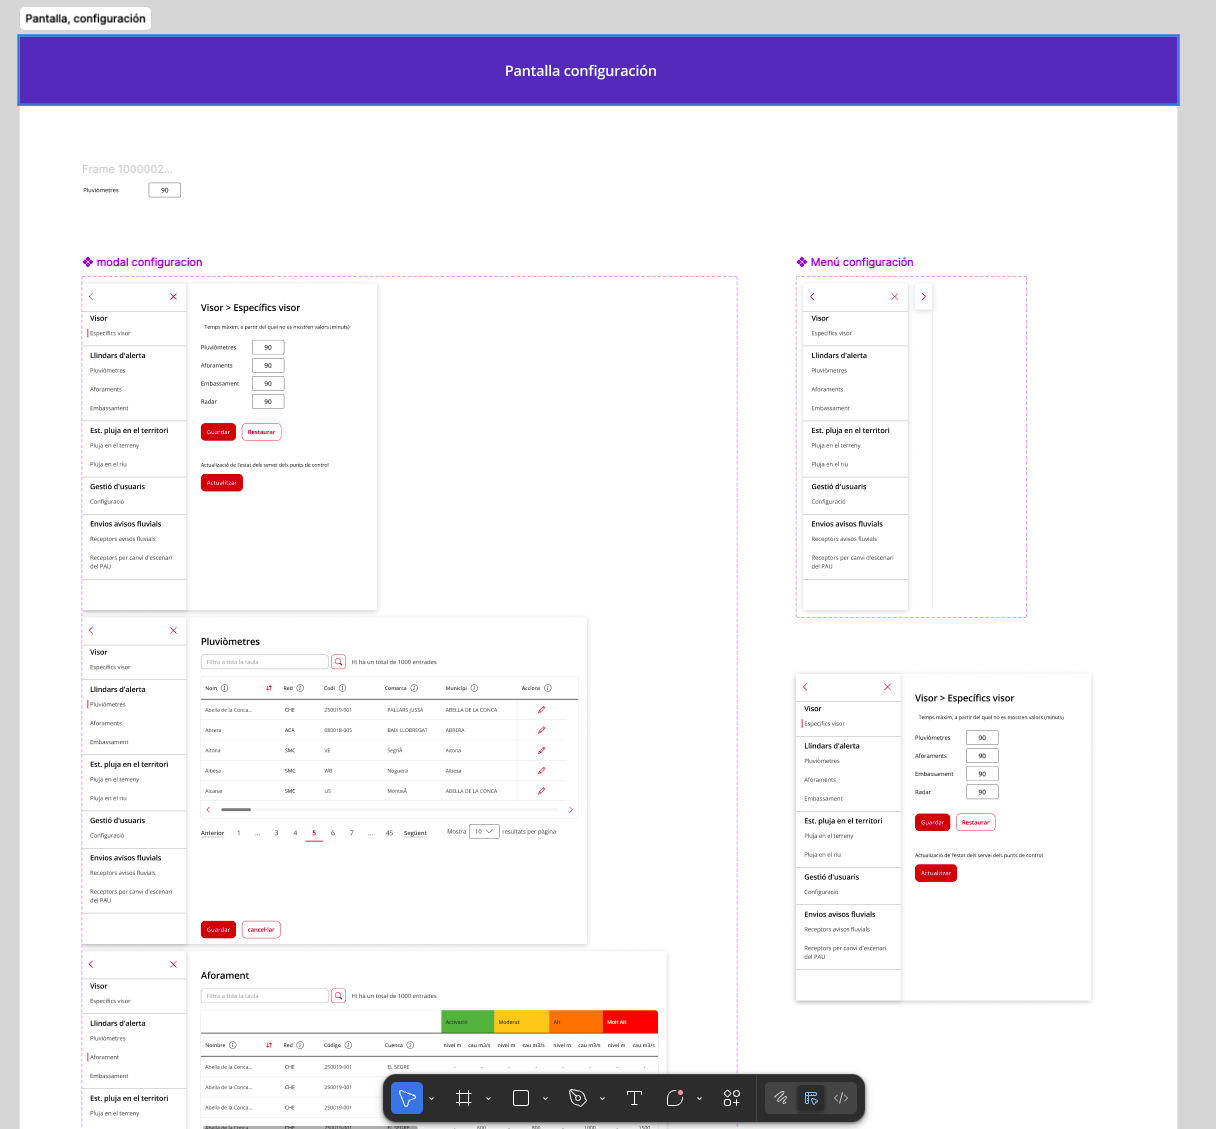Expand the Move tool options chevron

click(432, 1099)
